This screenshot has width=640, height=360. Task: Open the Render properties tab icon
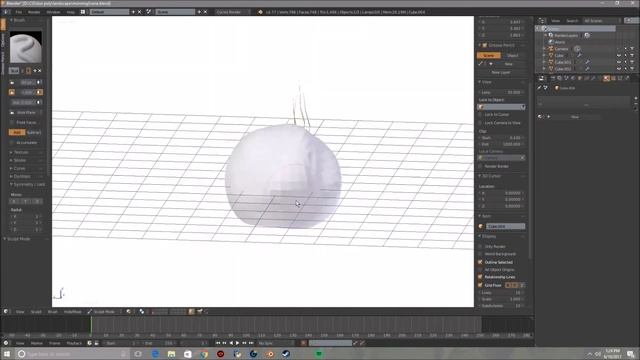pyautogui.click(x=553, y=78)
